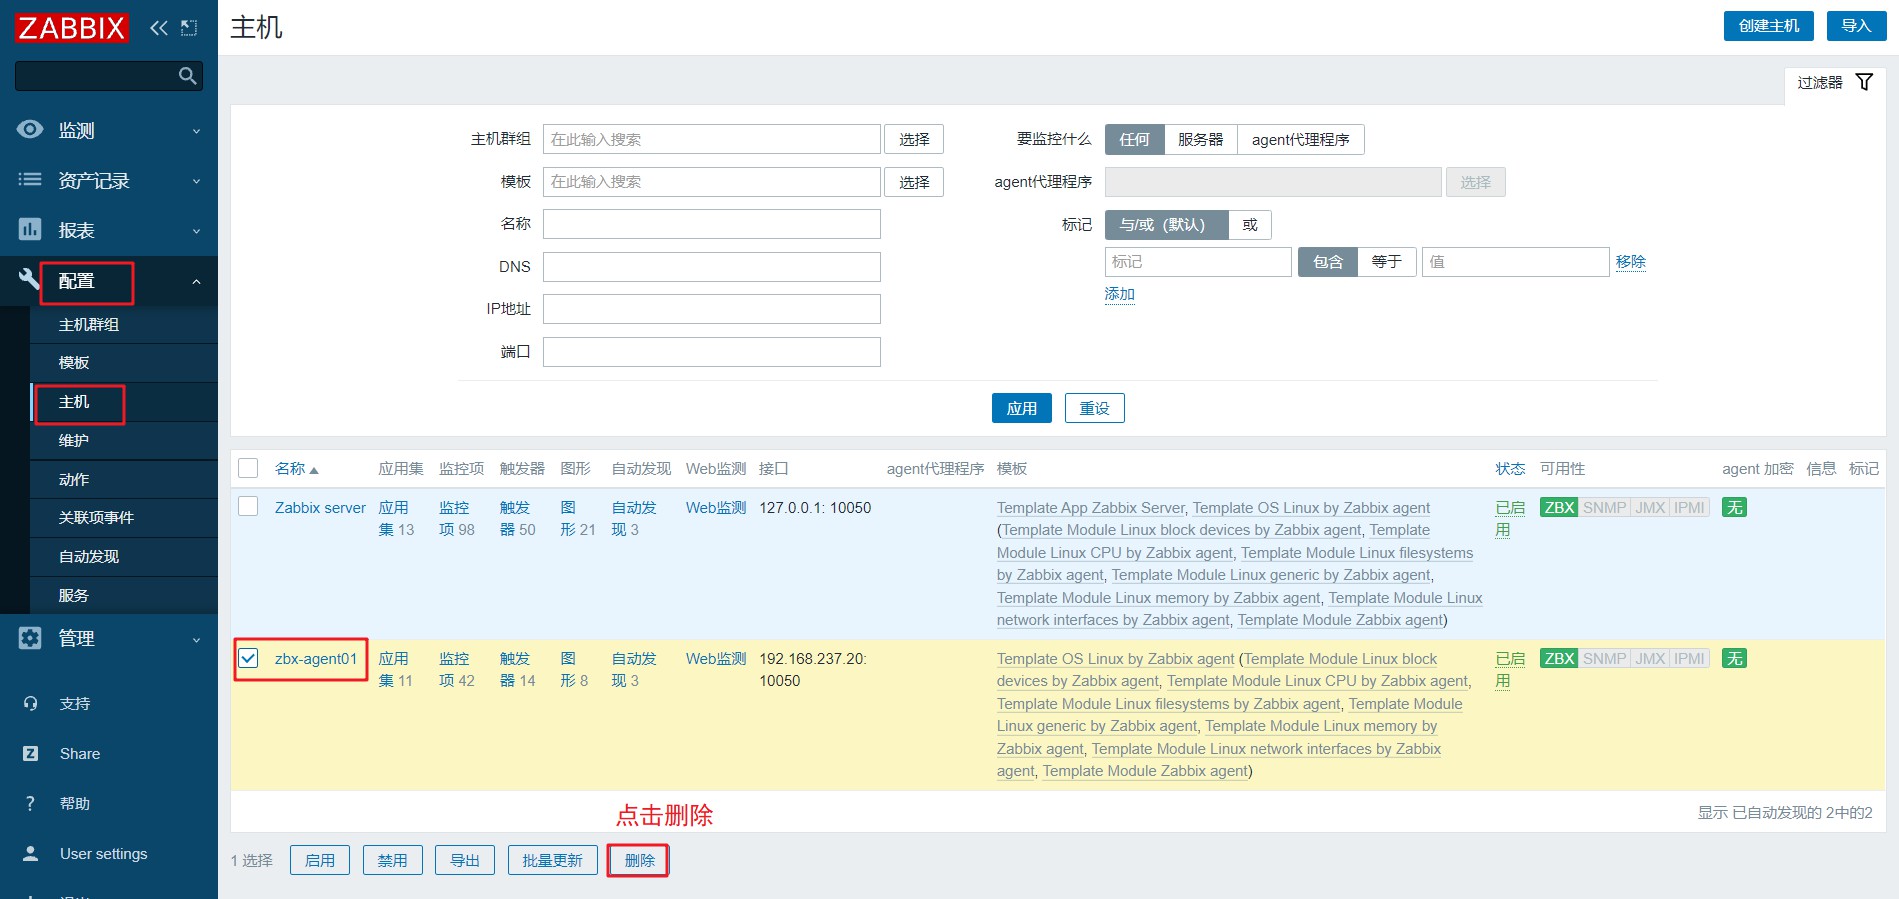Click the Zabbix logo
The height and width of the screenshot is (899, 1899).
pos(71,27)
